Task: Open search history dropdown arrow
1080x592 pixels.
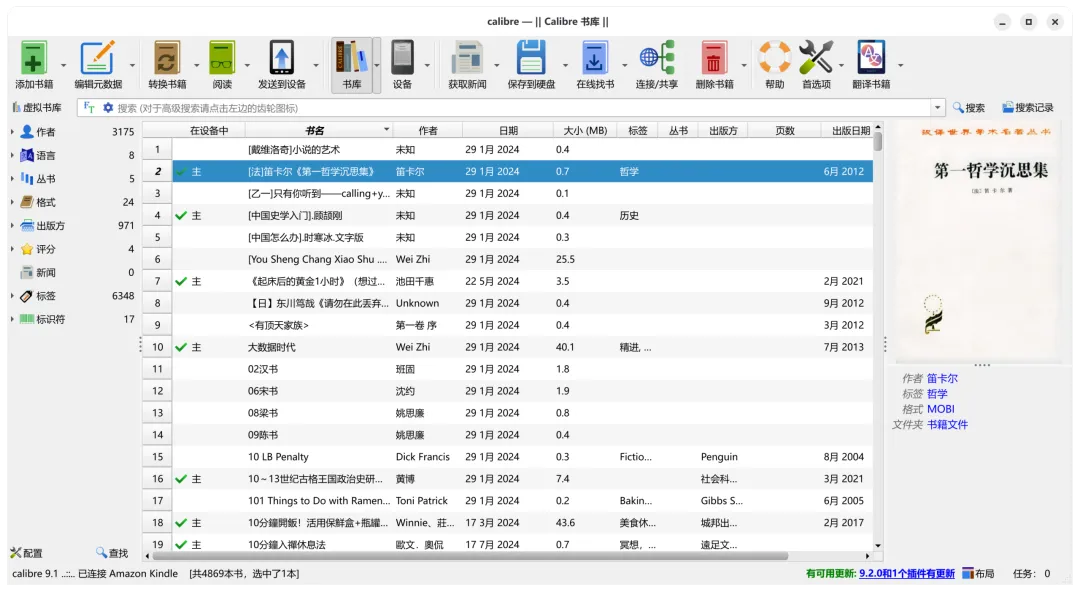Action: 937,108
